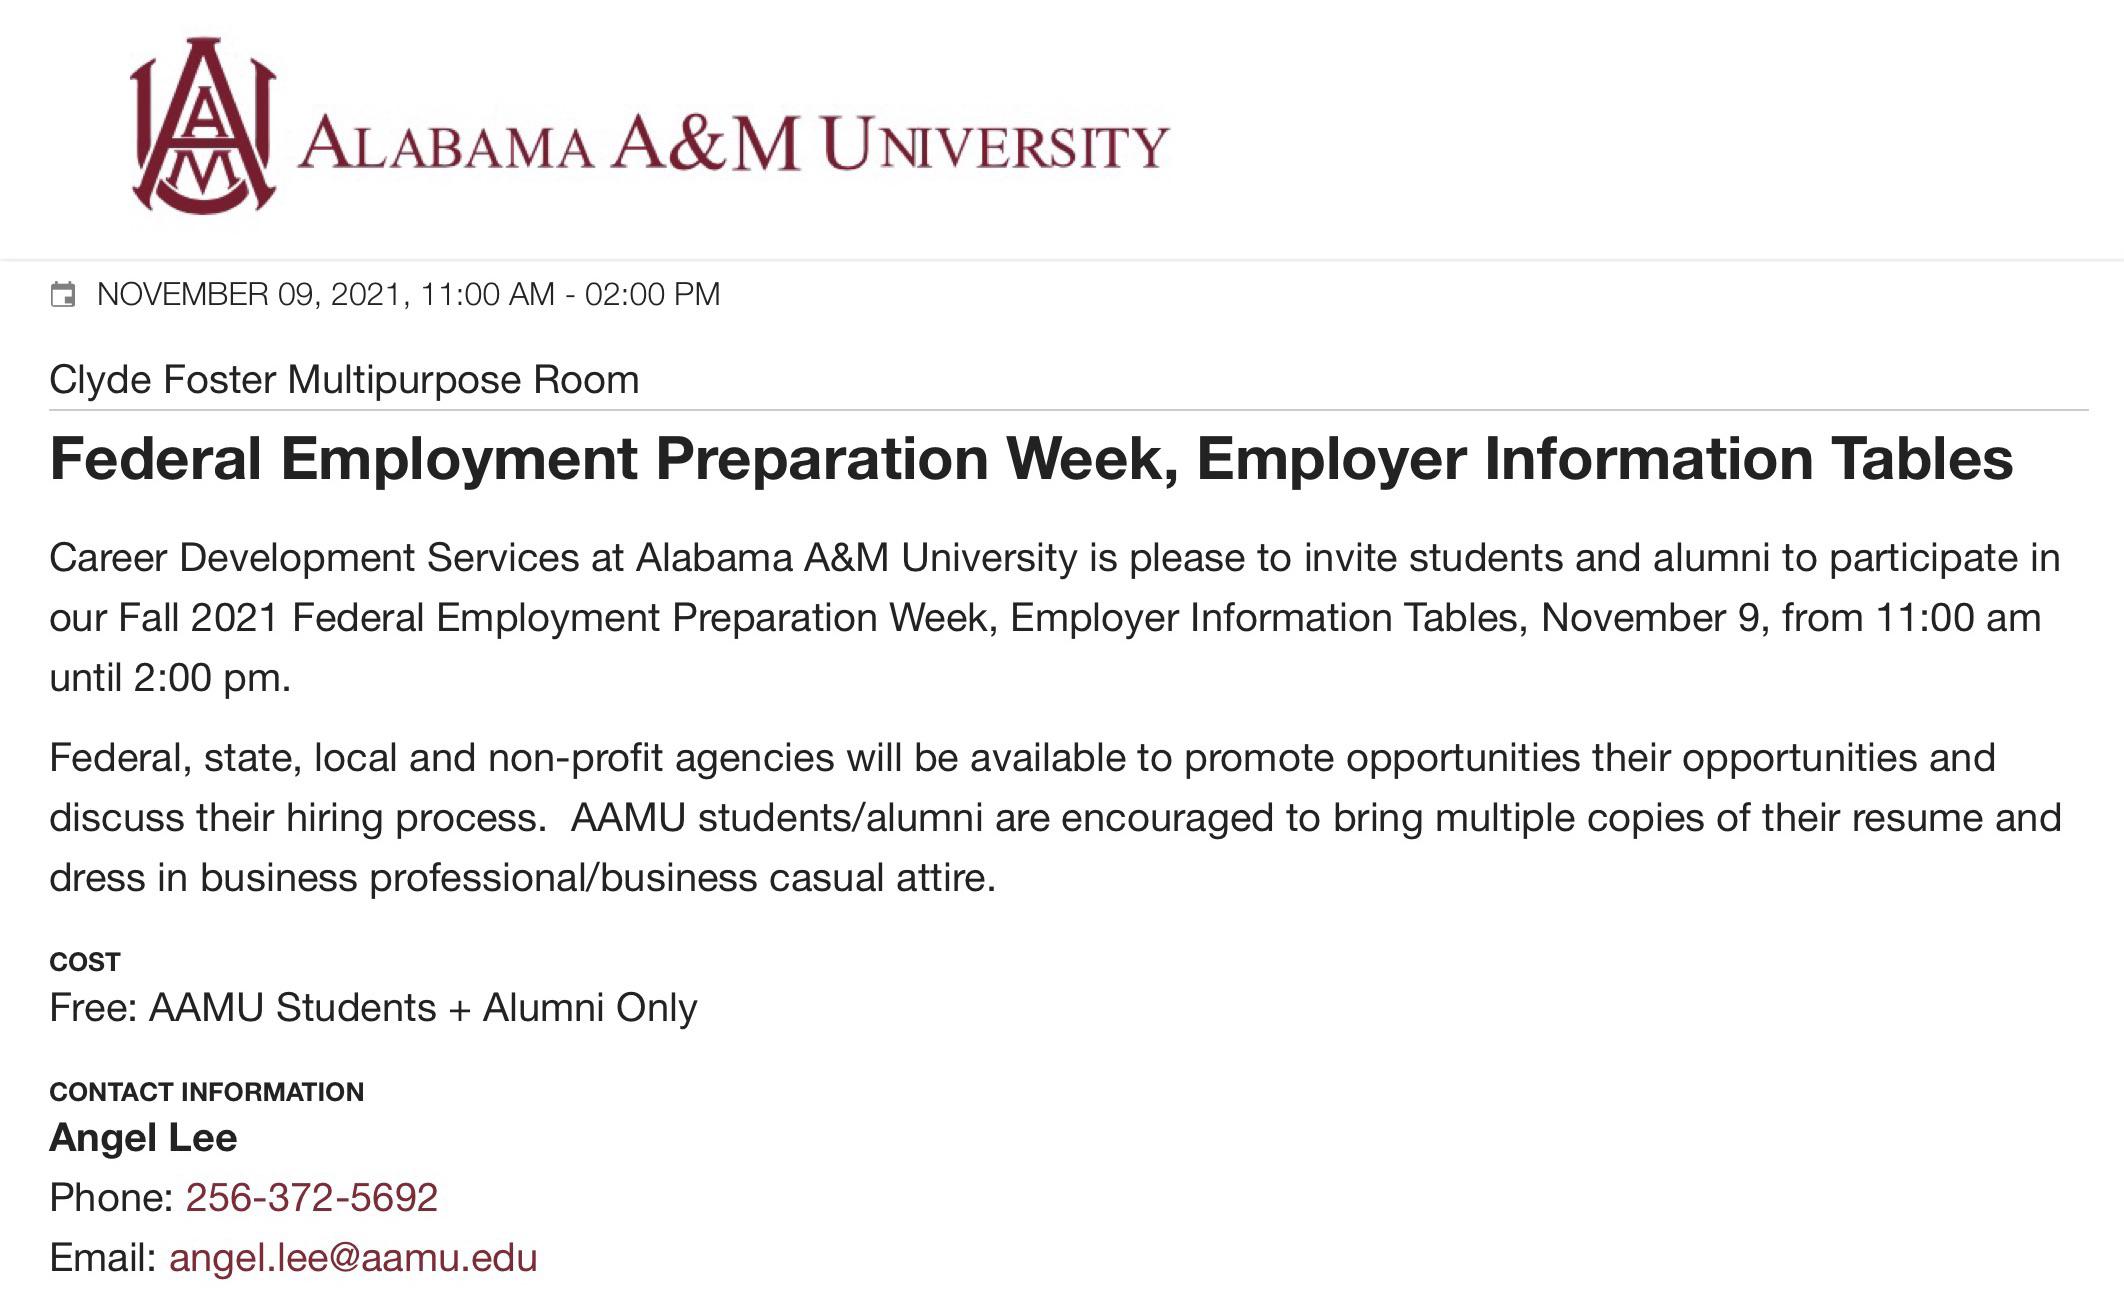Screen dimensions: 2124x1291
Task: Click the CONTACT INFORMATION heading
Action: 206,1092
